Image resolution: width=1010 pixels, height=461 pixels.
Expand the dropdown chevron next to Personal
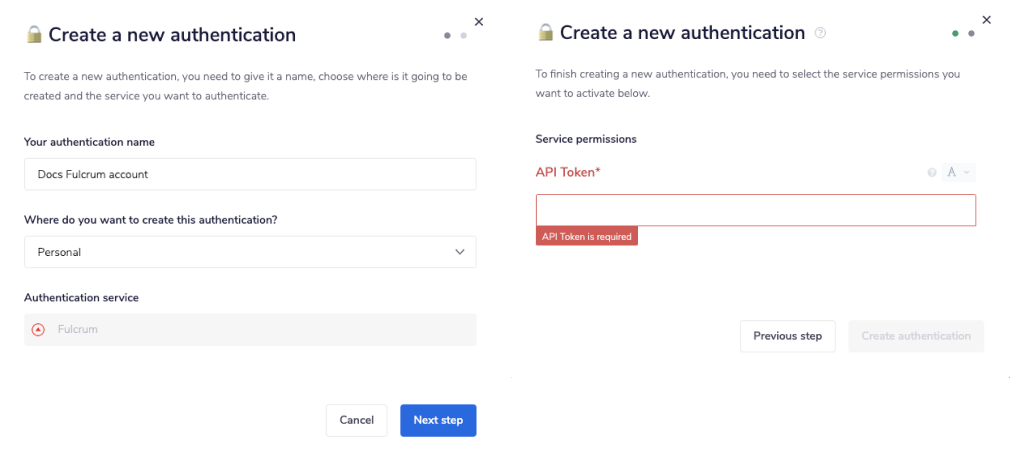tap(460, 252)
